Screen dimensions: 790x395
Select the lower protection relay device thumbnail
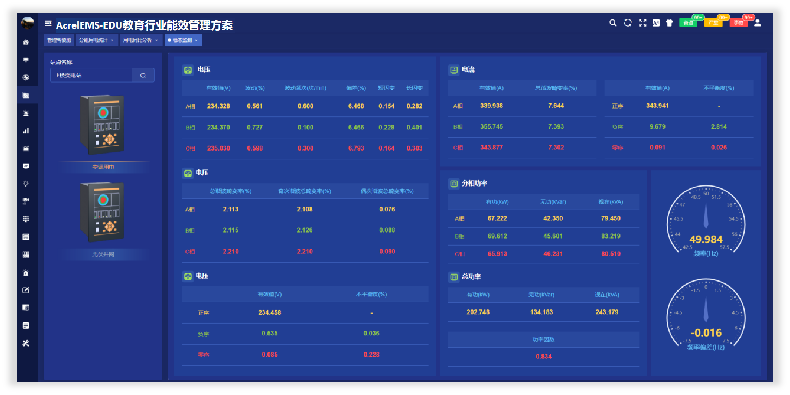pos(102,212)
